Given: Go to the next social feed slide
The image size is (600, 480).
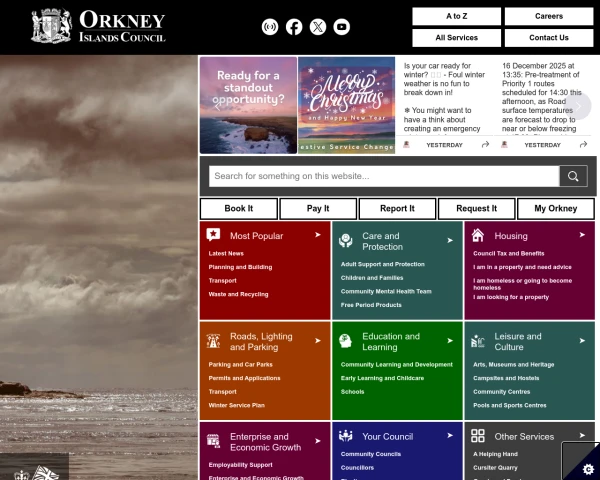Looking at the screenshot, I should tap(578, 106).
